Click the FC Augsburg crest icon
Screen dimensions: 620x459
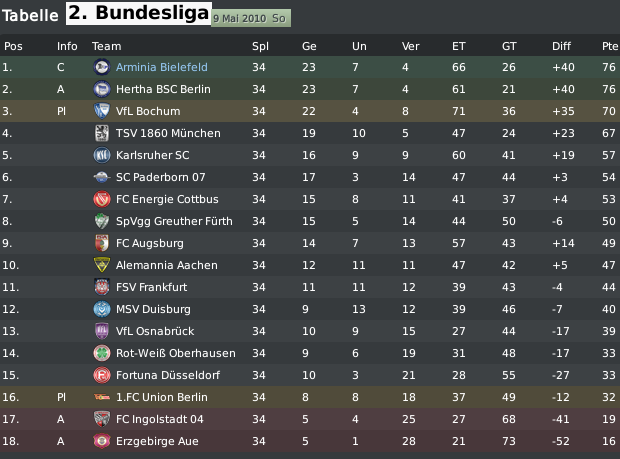point(102,243)
